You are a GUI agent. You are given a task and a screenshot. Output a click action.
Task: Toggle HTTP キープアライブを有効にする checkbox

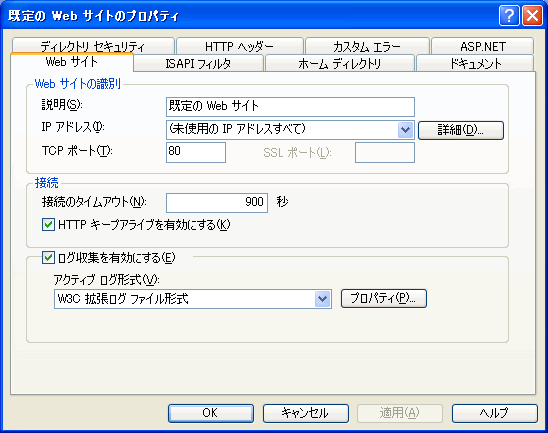click(48, 225)
